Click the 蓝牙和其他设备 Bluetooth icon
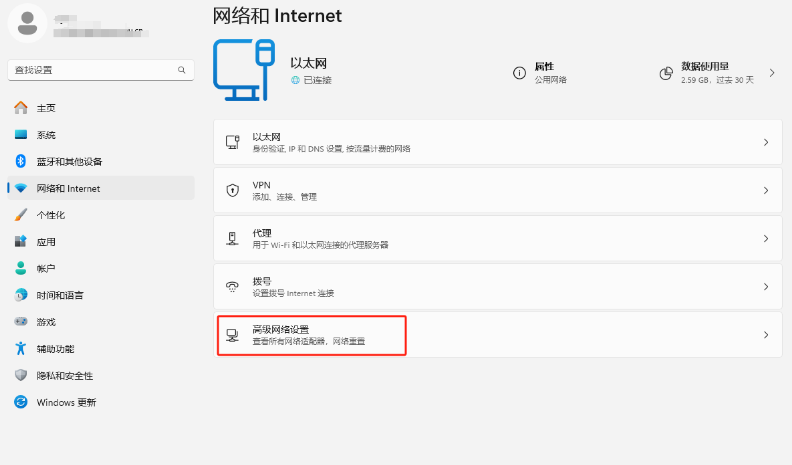The height and width of the screenshot is (465, 792). click(x=20, y=162)
